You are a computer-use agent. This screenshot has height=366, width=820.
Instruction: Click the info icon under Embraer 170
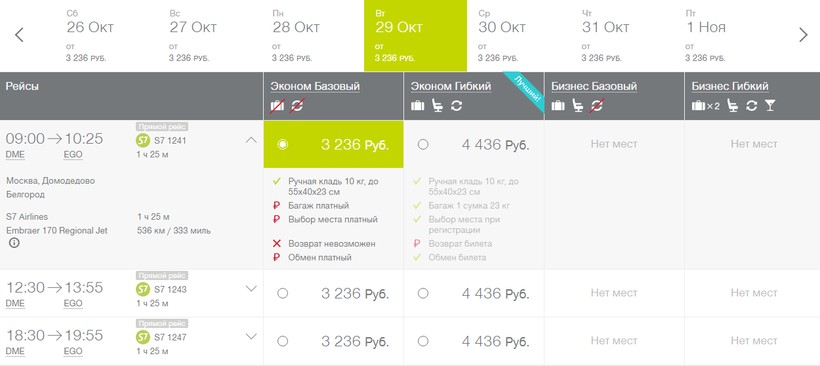(14, 243)
